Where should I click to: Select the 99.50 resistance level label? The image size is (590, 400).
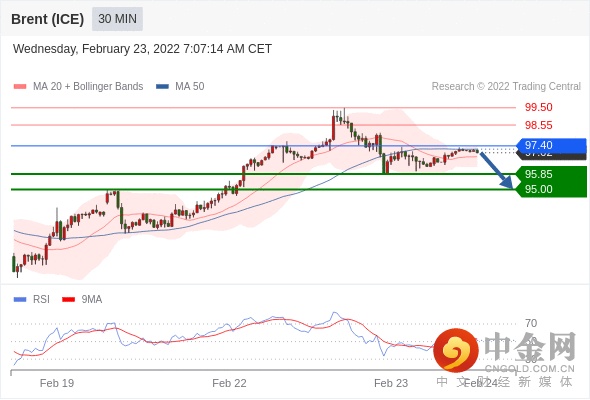click(x=538, y=107)
